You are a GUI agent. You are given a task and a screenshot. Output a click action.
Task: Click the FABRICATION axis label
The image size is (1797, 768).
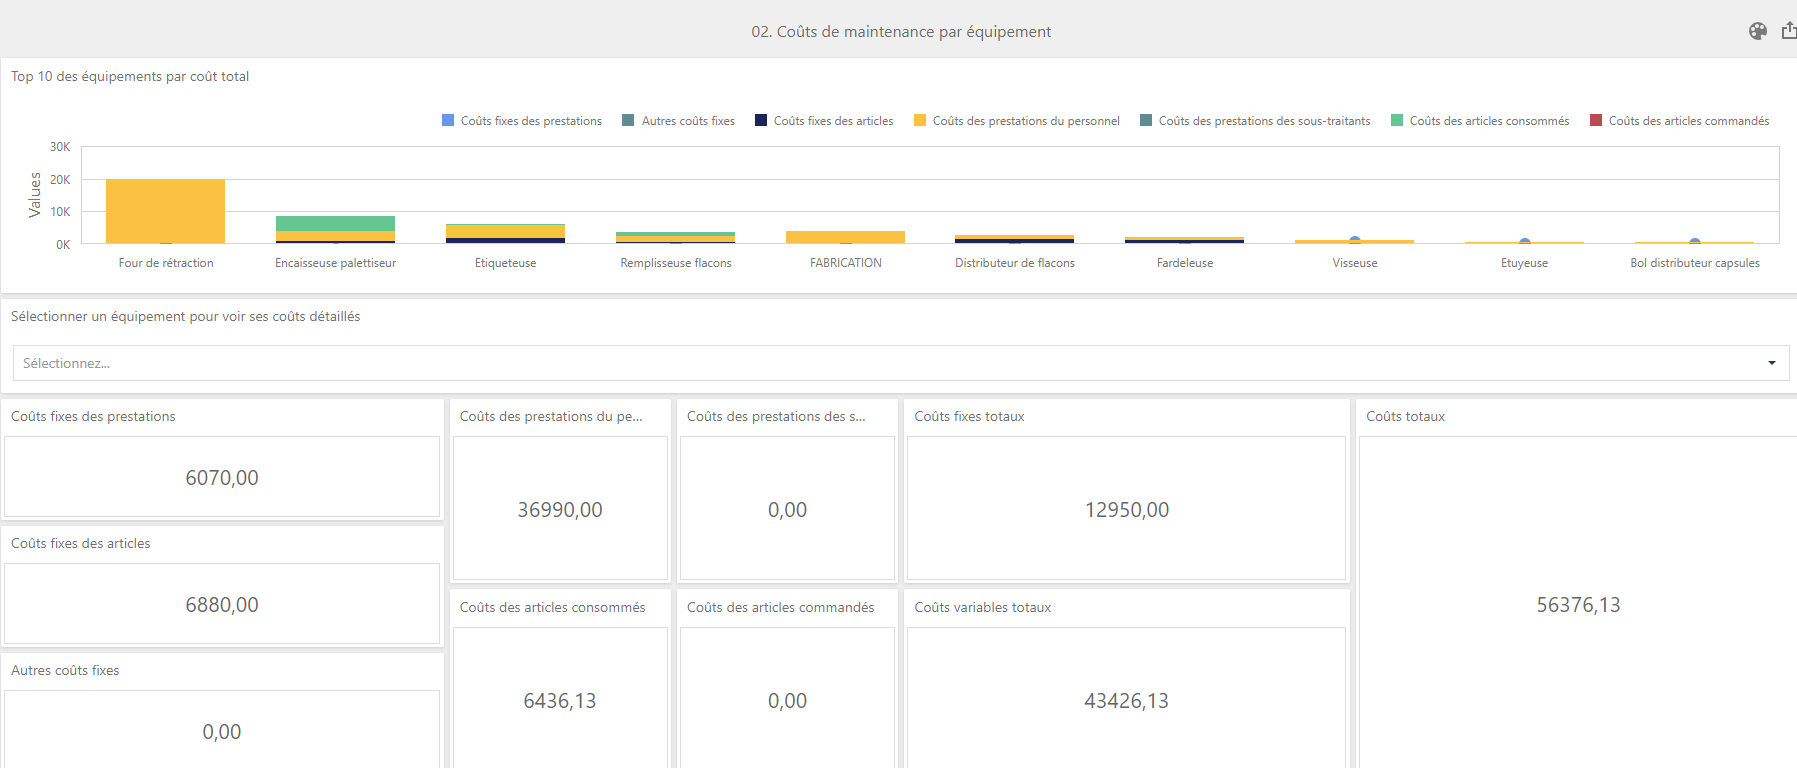tap(846, 263)
